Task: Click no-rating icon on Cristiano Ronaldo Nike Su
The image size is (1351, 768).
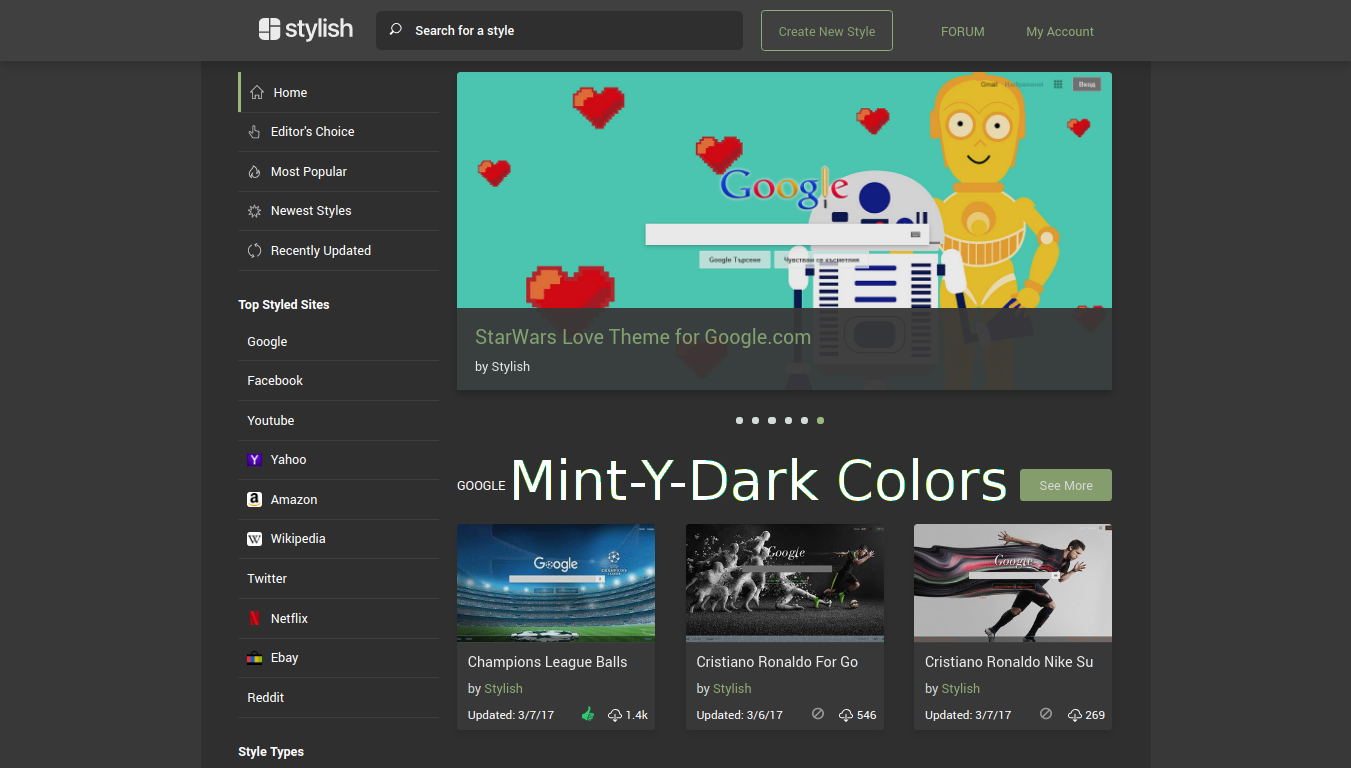Action: pyautogui.click(x=1046, y=714)
